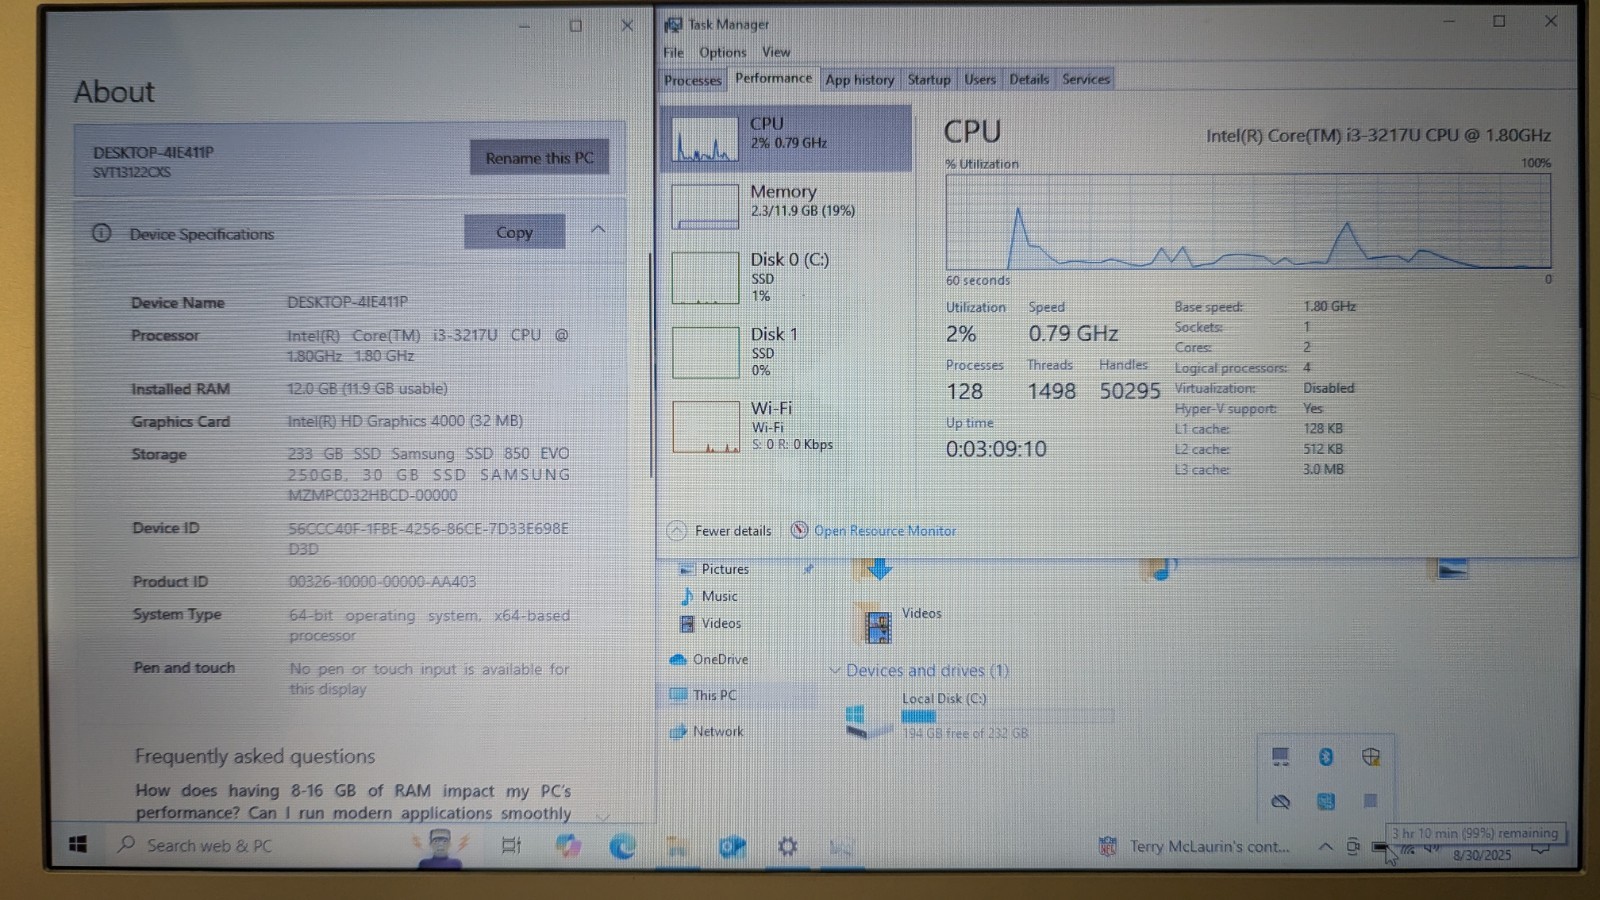Switch to the Users tab
1600x900 pixels.
[980, 79]
